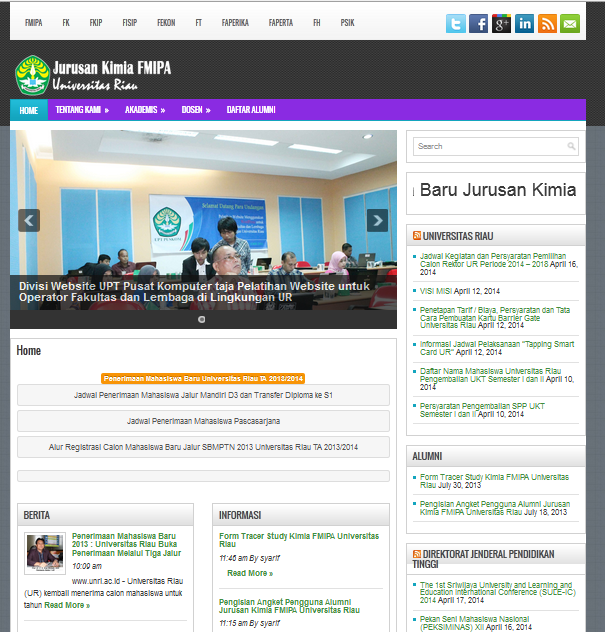Open Jadwal Penerimaan Mahasiswa Pascasarjana button
Viewport: 605px width, 632px height.
pyautogui.click(x=203, y=421)
